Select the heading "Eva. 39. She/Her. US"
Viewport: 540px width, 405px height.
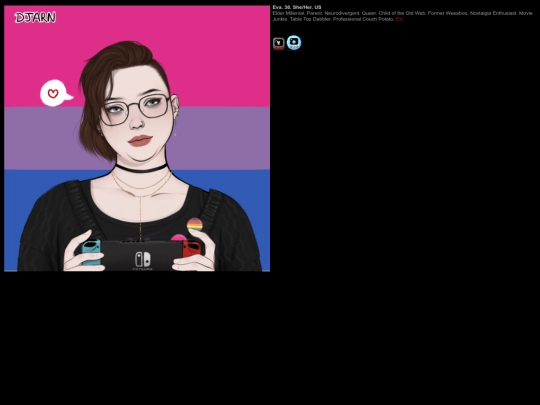pos(297,7)
